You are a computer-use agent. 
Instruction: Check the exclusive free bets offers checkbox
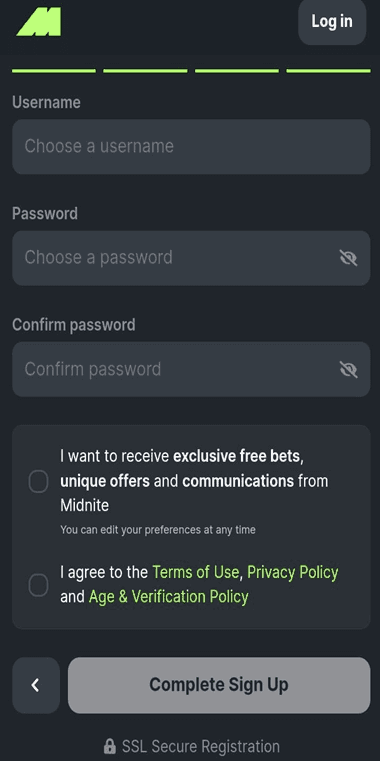38,482
